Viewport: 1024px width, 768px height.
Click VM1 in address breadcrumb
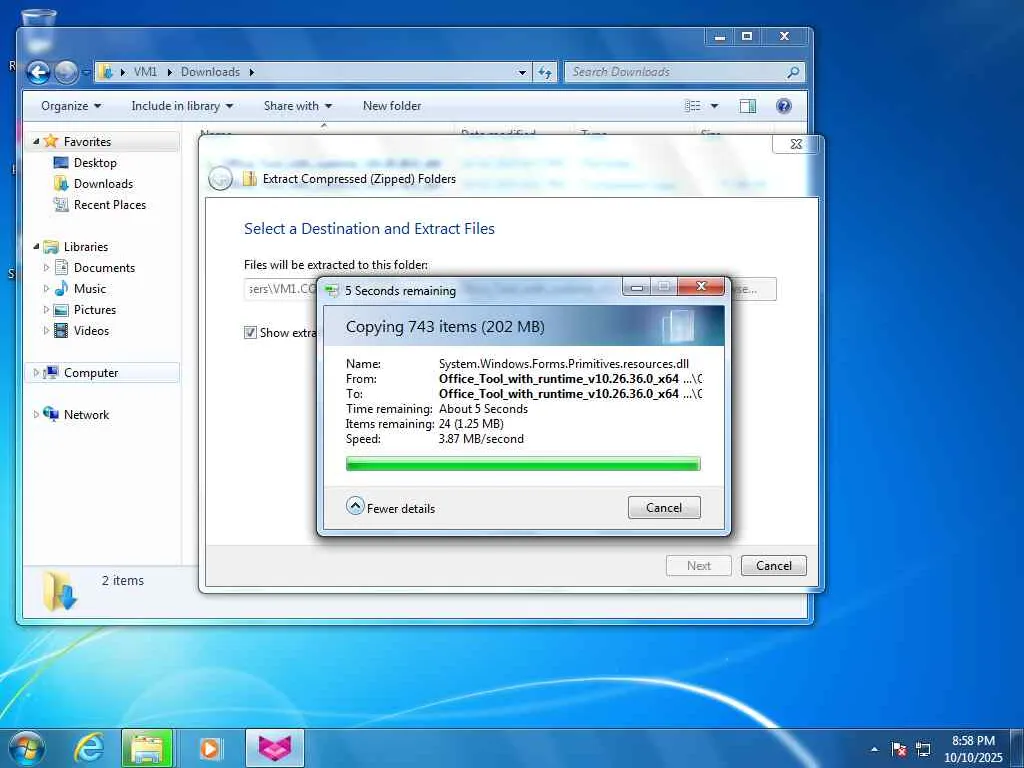click(145, 72)
